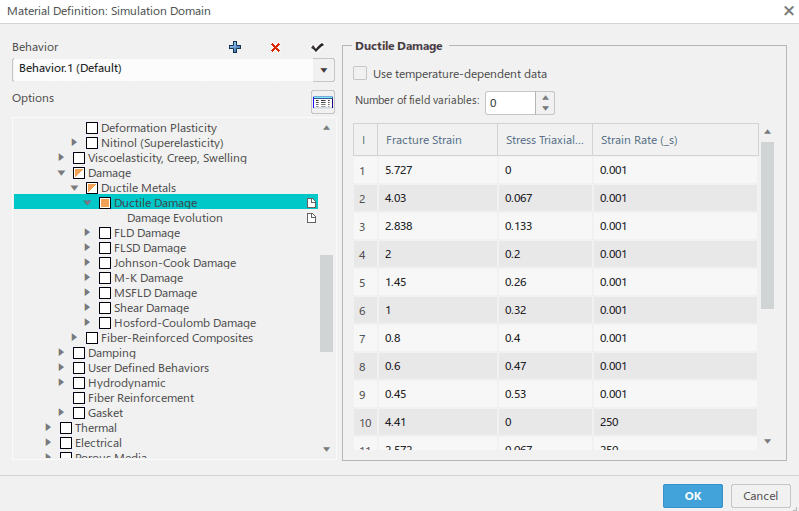799x511 pixels.
Task: Close the Material Definition dialog
Action: coord(788,11)
